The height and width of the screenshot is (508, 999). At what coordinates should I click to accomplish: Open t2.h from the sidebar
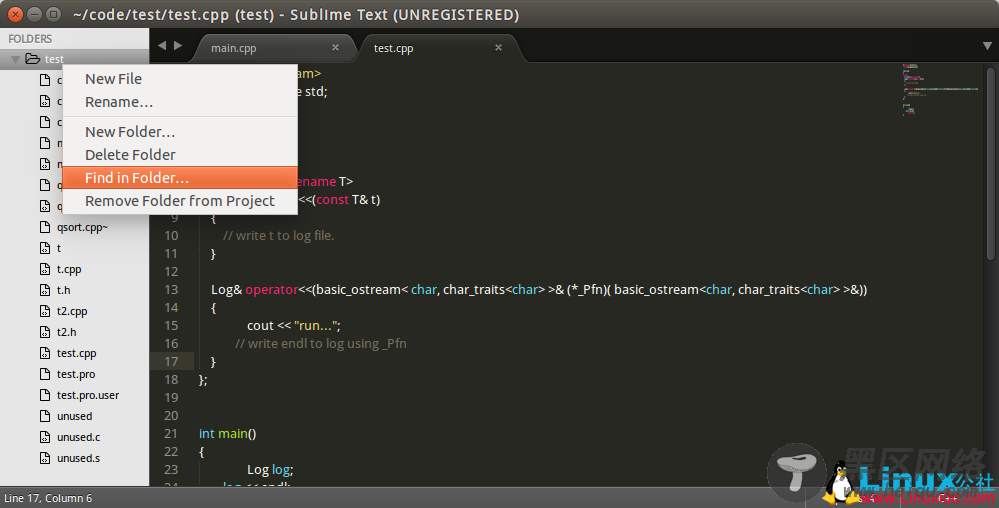point(67,333)
